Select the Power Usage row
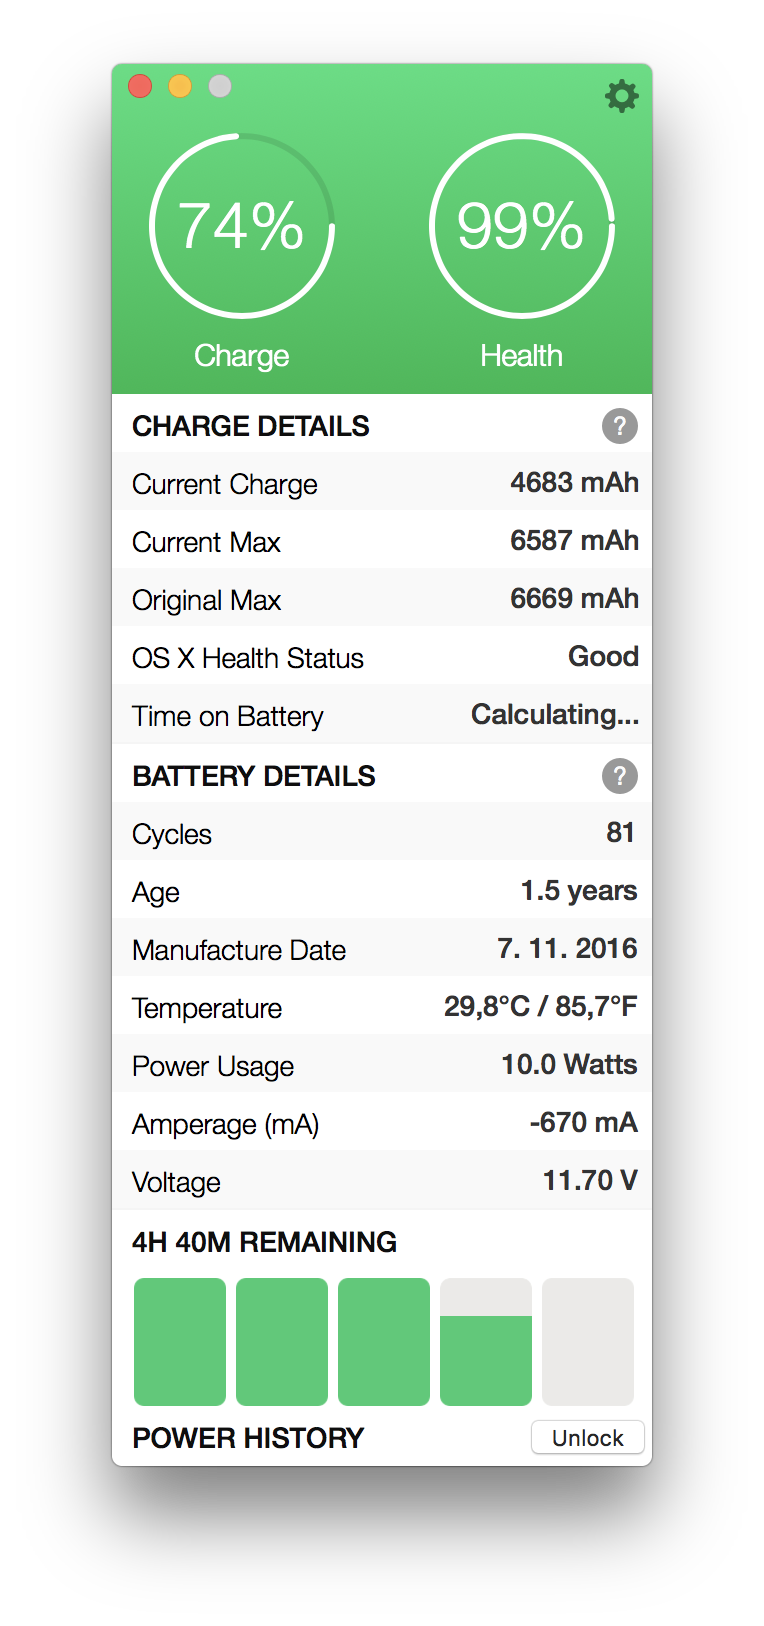 tap(382, 1065)
